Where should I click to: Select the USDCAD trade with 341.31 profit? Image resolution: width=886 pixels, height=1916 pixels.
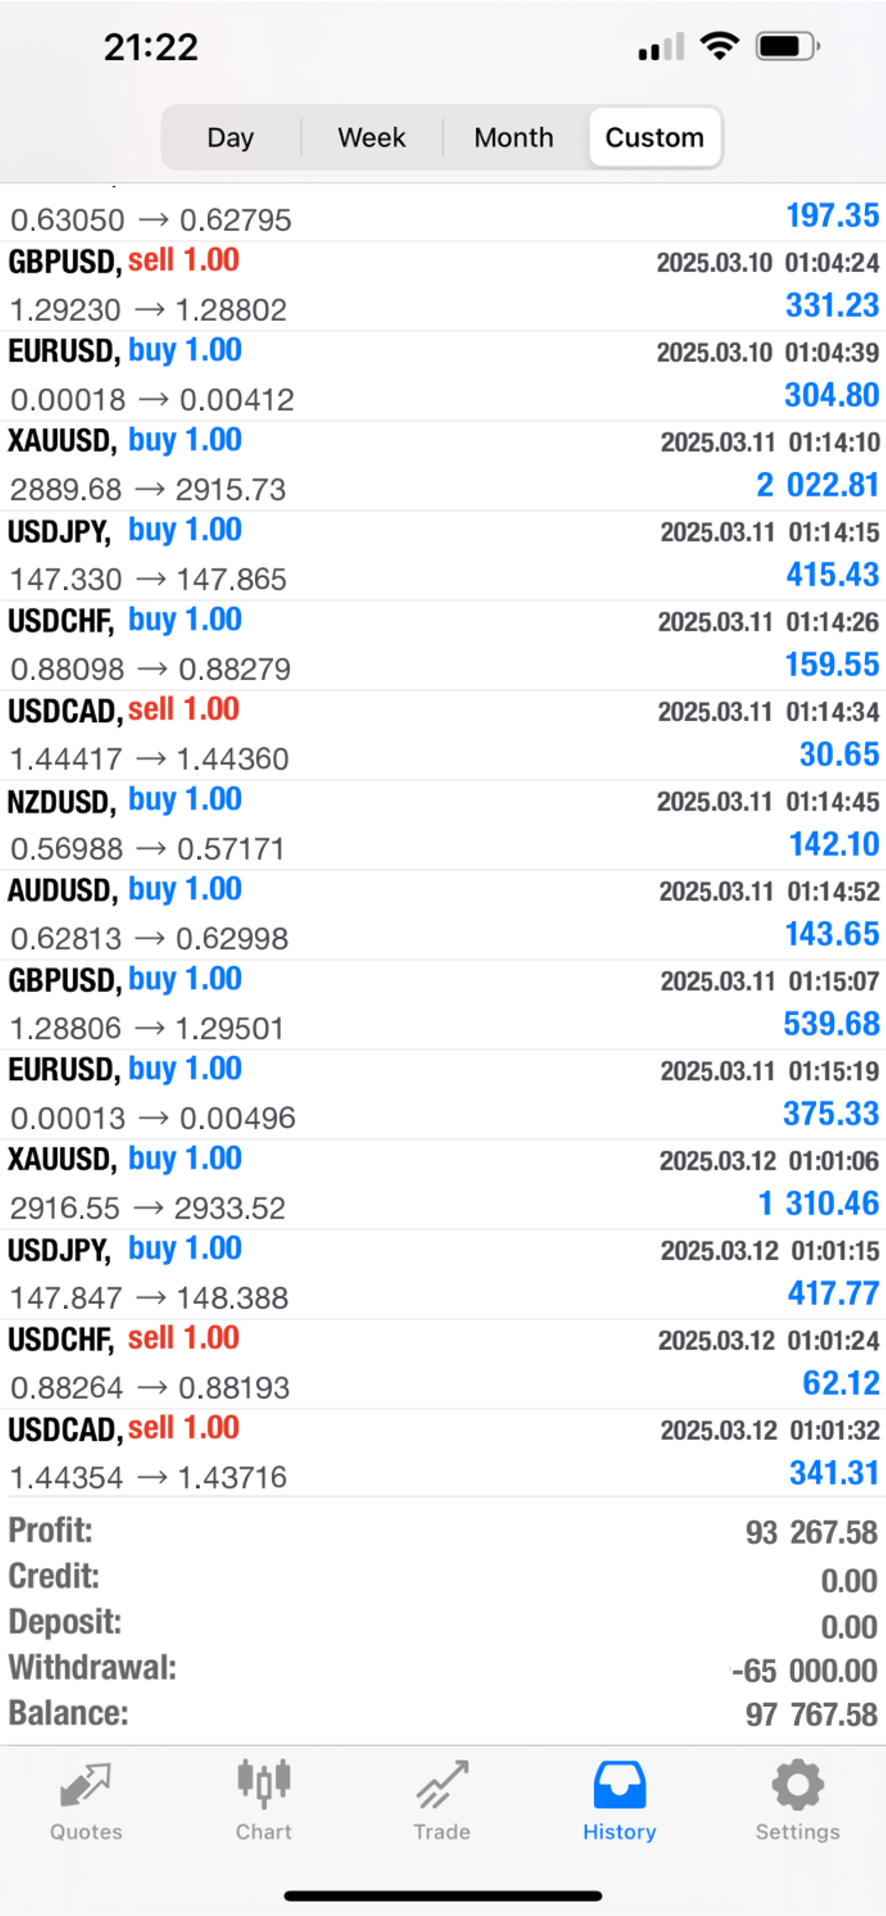tap(443, 1453)
